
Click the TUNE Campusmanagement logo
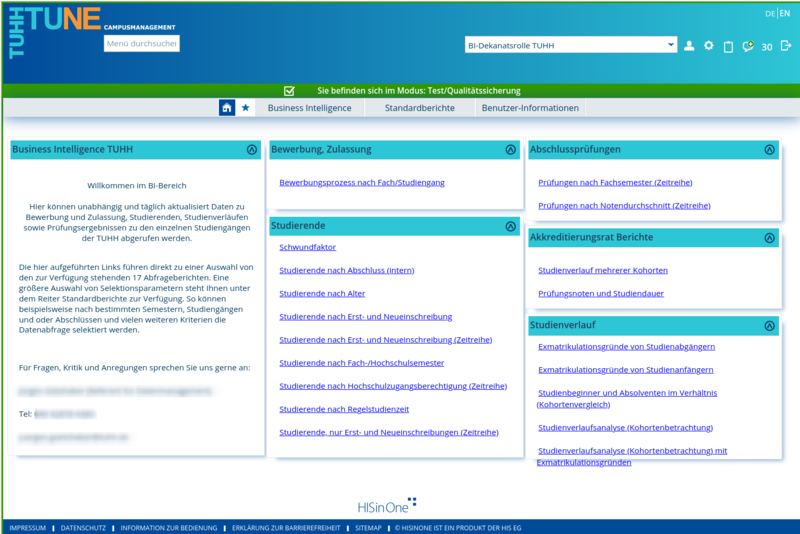point(92,32)
